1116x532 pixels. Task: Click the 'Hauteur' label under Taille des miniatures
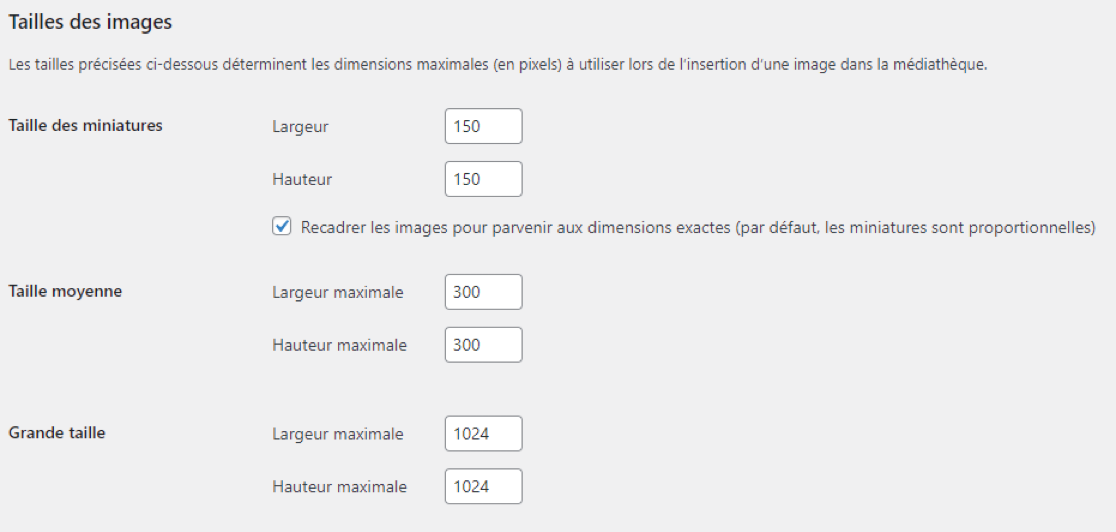302,180
